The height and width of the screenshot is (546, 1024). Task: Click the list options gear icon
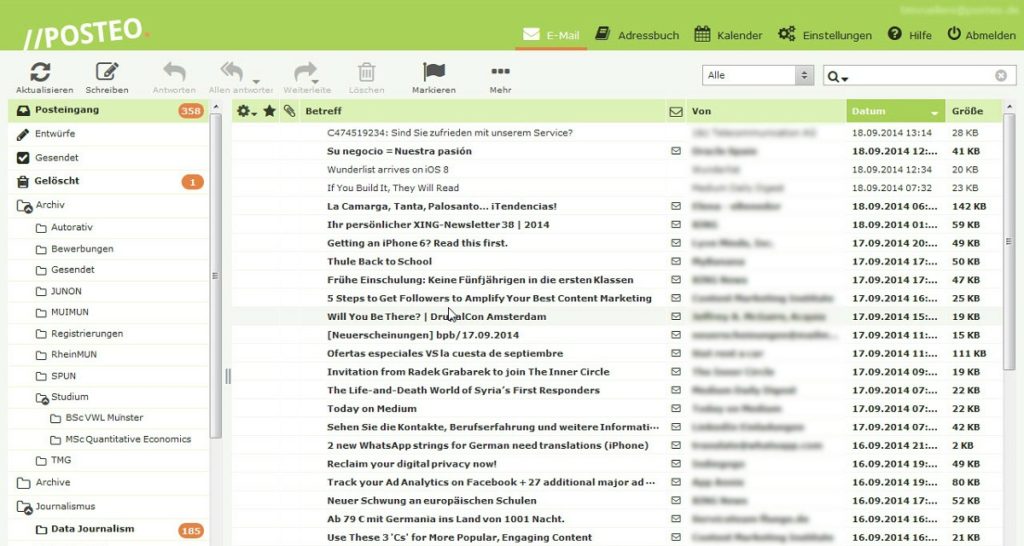click(245, 111)
